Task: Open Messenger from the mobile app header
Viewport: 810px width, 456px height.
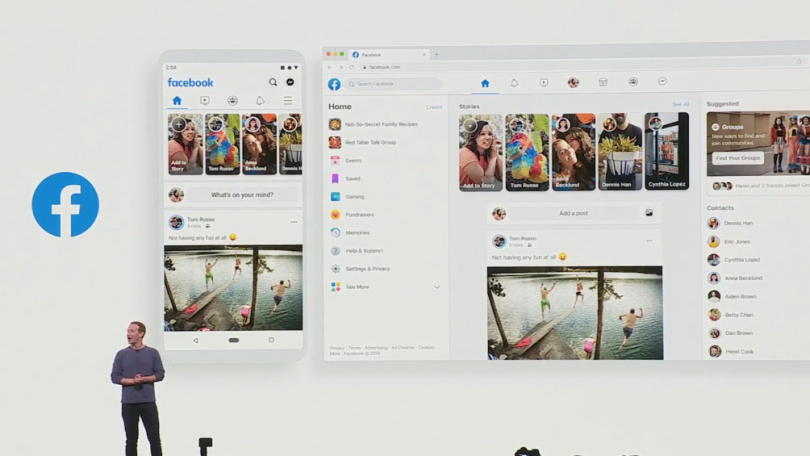Action: click(x=290, y=82)
